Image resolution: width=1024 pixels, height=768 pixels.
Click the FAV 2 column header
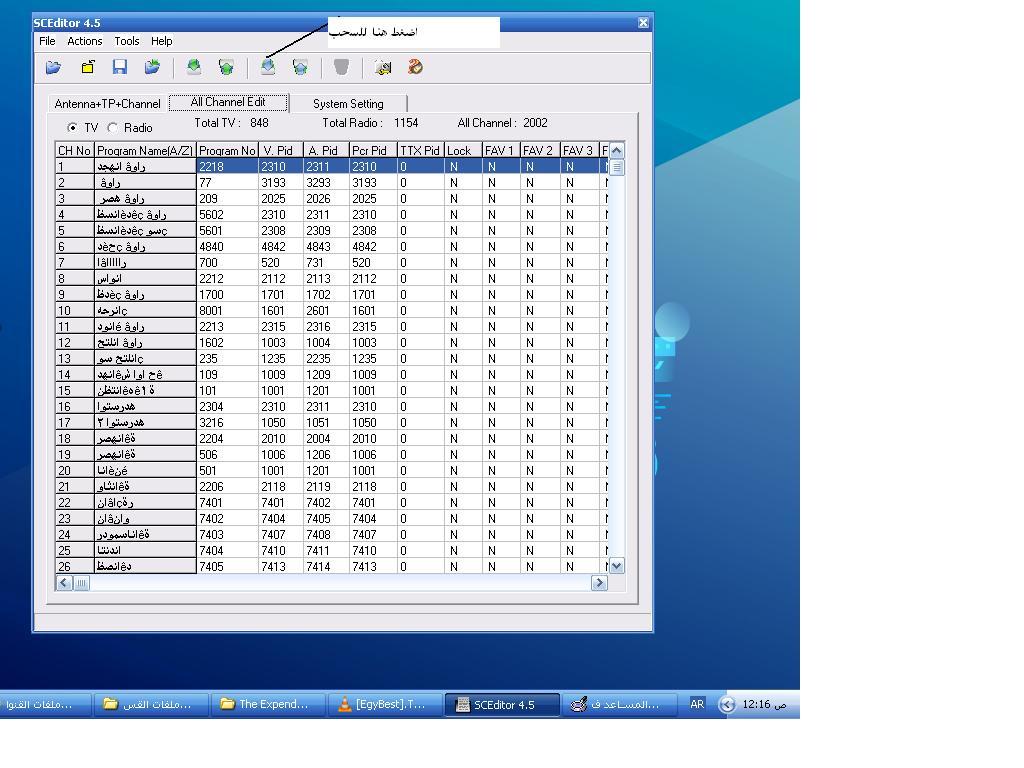click(x=540, y=150)
